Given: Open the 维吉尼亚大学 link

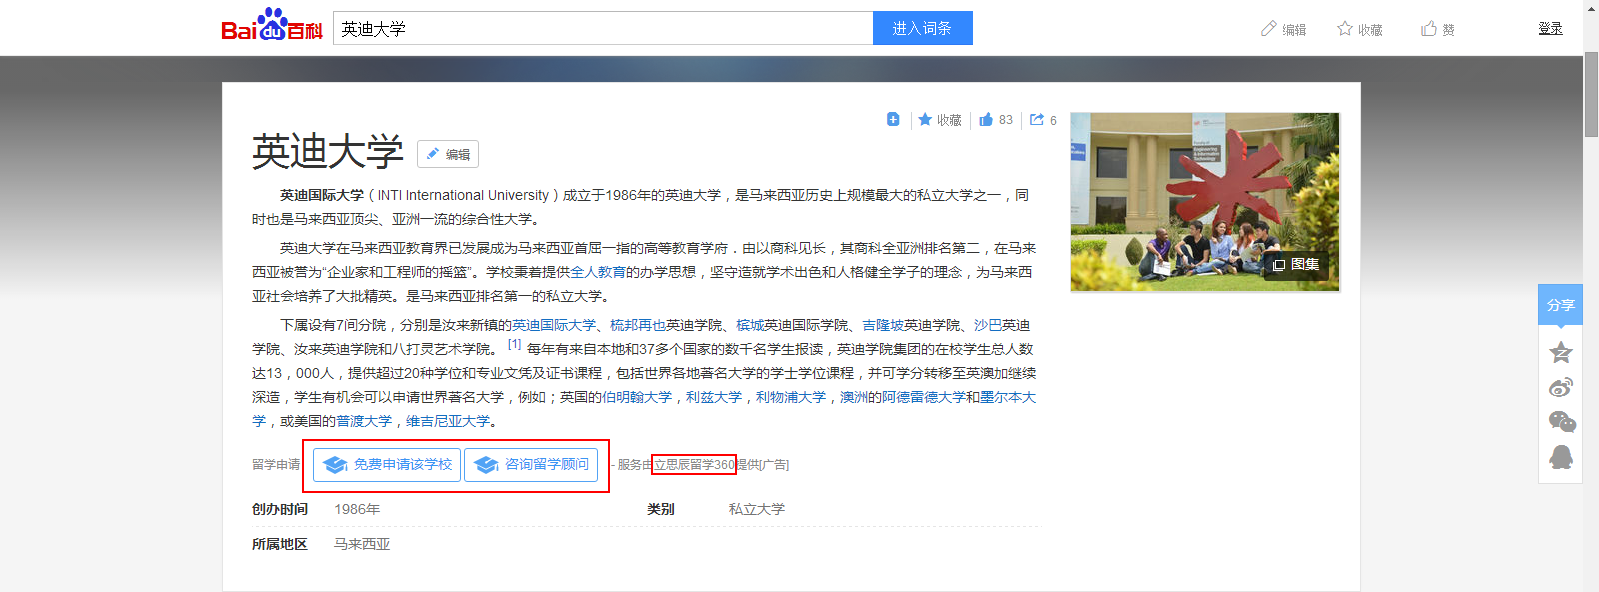Looking at the screenshot, I should click(x=448, y=421).
